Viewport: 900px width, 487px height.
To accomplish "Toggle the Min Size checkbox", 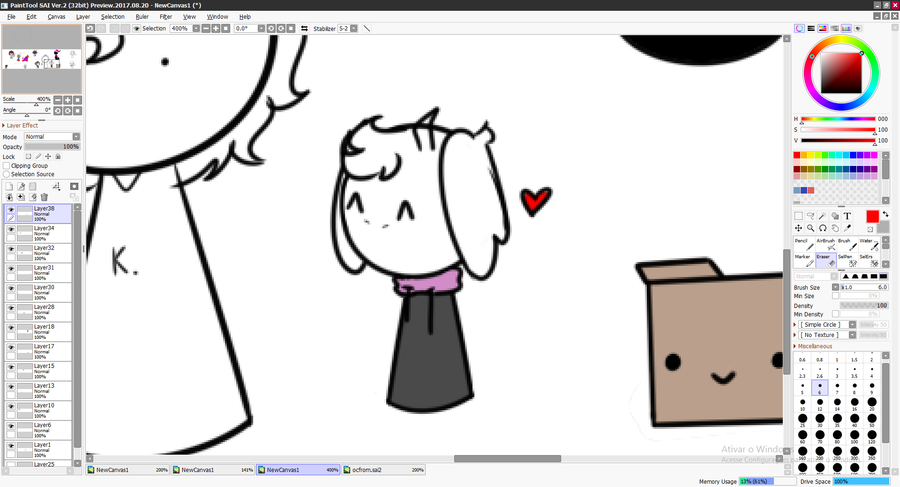I will pyautogui.click(x=836, y=296).
